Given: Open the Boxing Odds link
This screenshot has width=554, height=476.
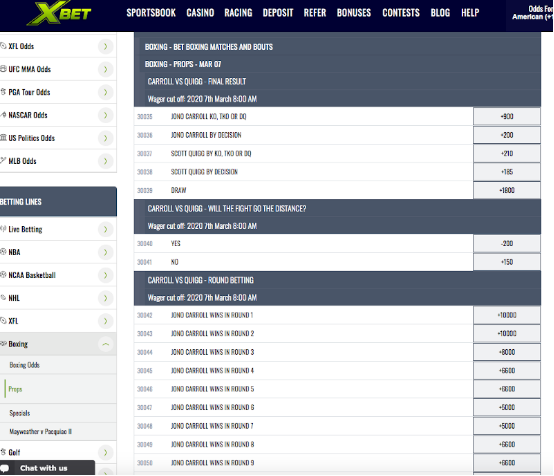Looking at the screenshot, I should [24, 365].
